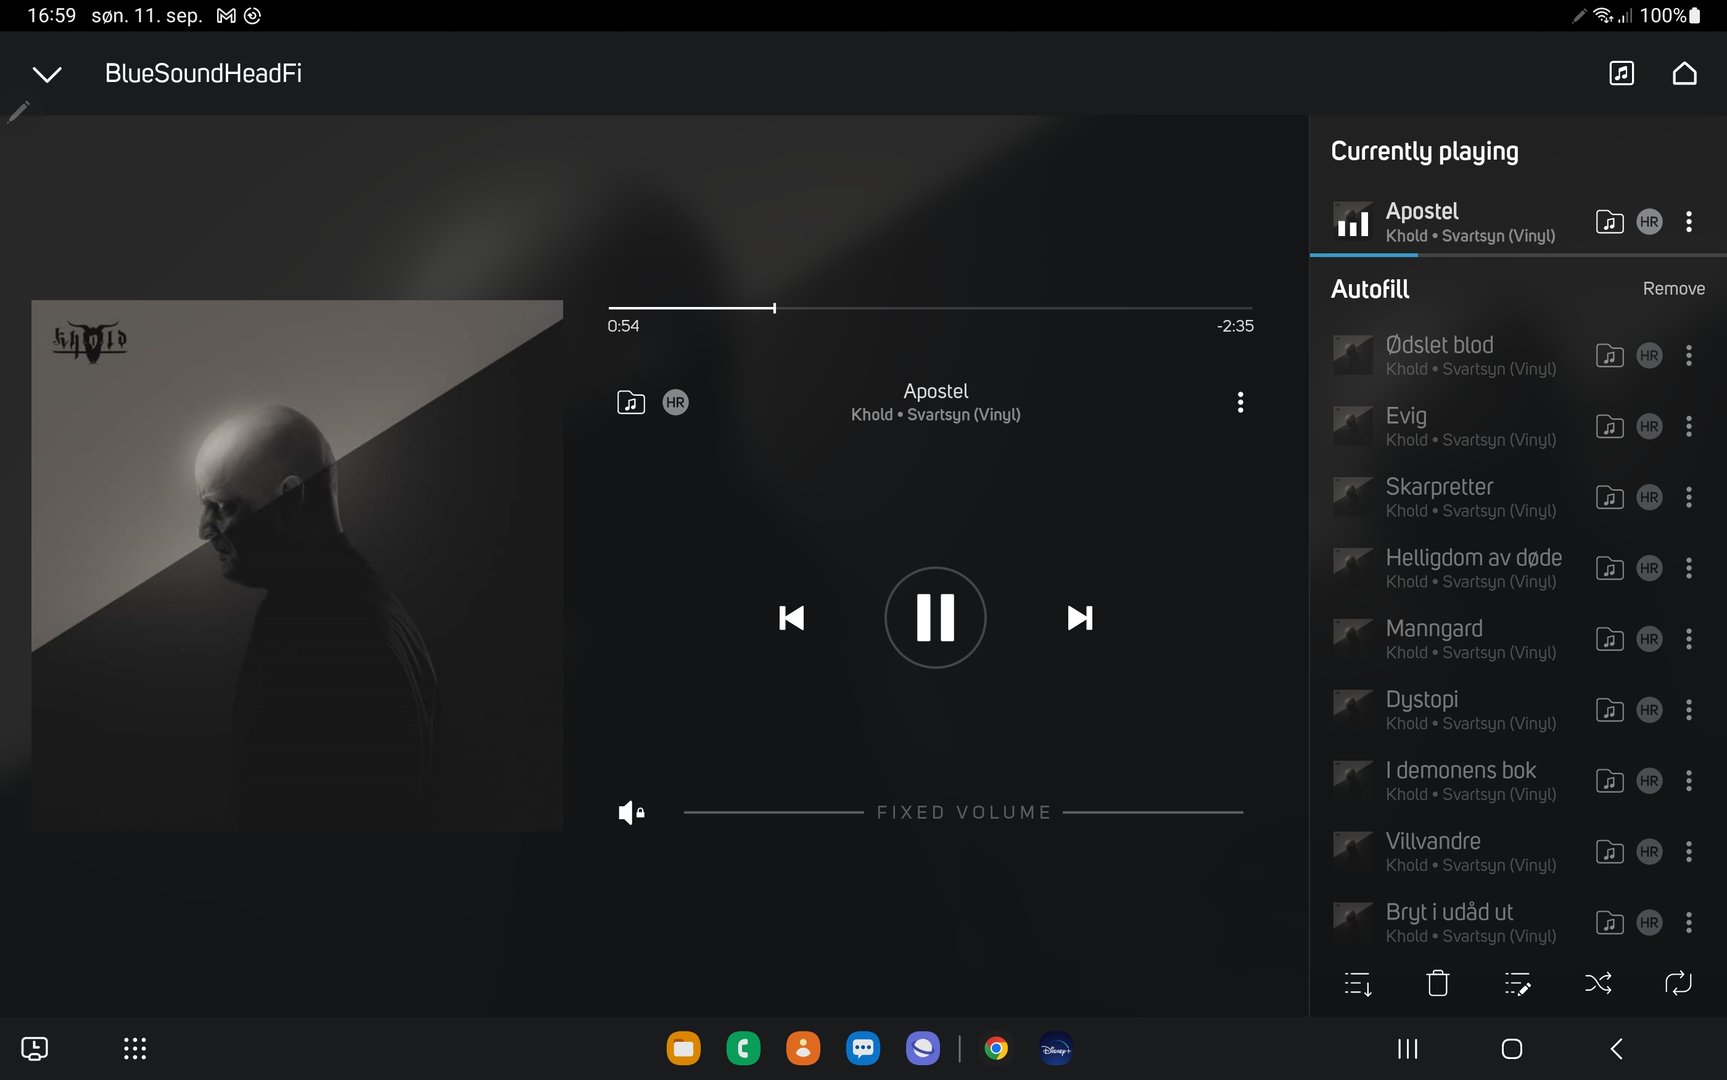This screenshot has height=1080, width=1727.
Task: Remove the Autofill queue
Action: pos(1673,288)
